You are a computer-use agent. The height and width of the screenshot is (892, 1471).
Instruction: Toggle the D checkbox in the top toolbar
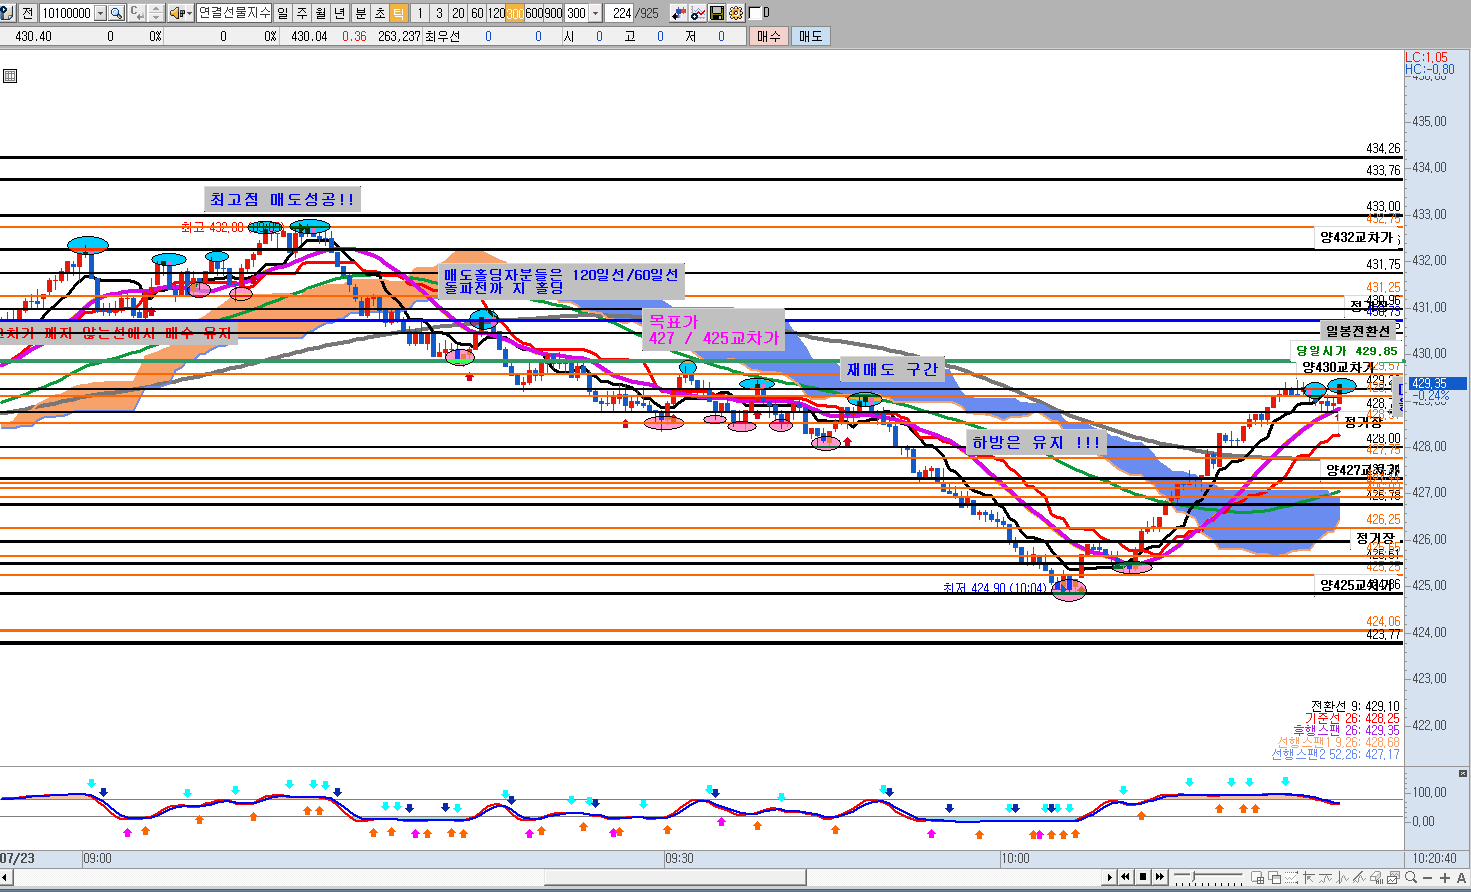click(x=755, y=13)
